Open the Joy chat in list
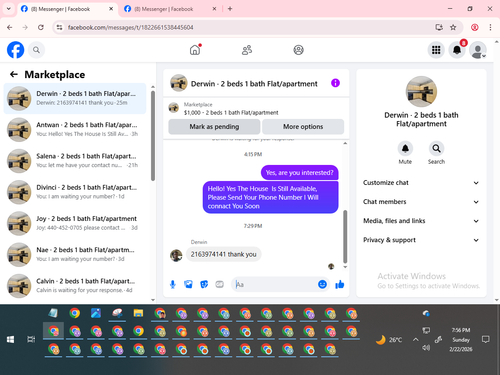The image size is (500, 375). tap(75, 223)
